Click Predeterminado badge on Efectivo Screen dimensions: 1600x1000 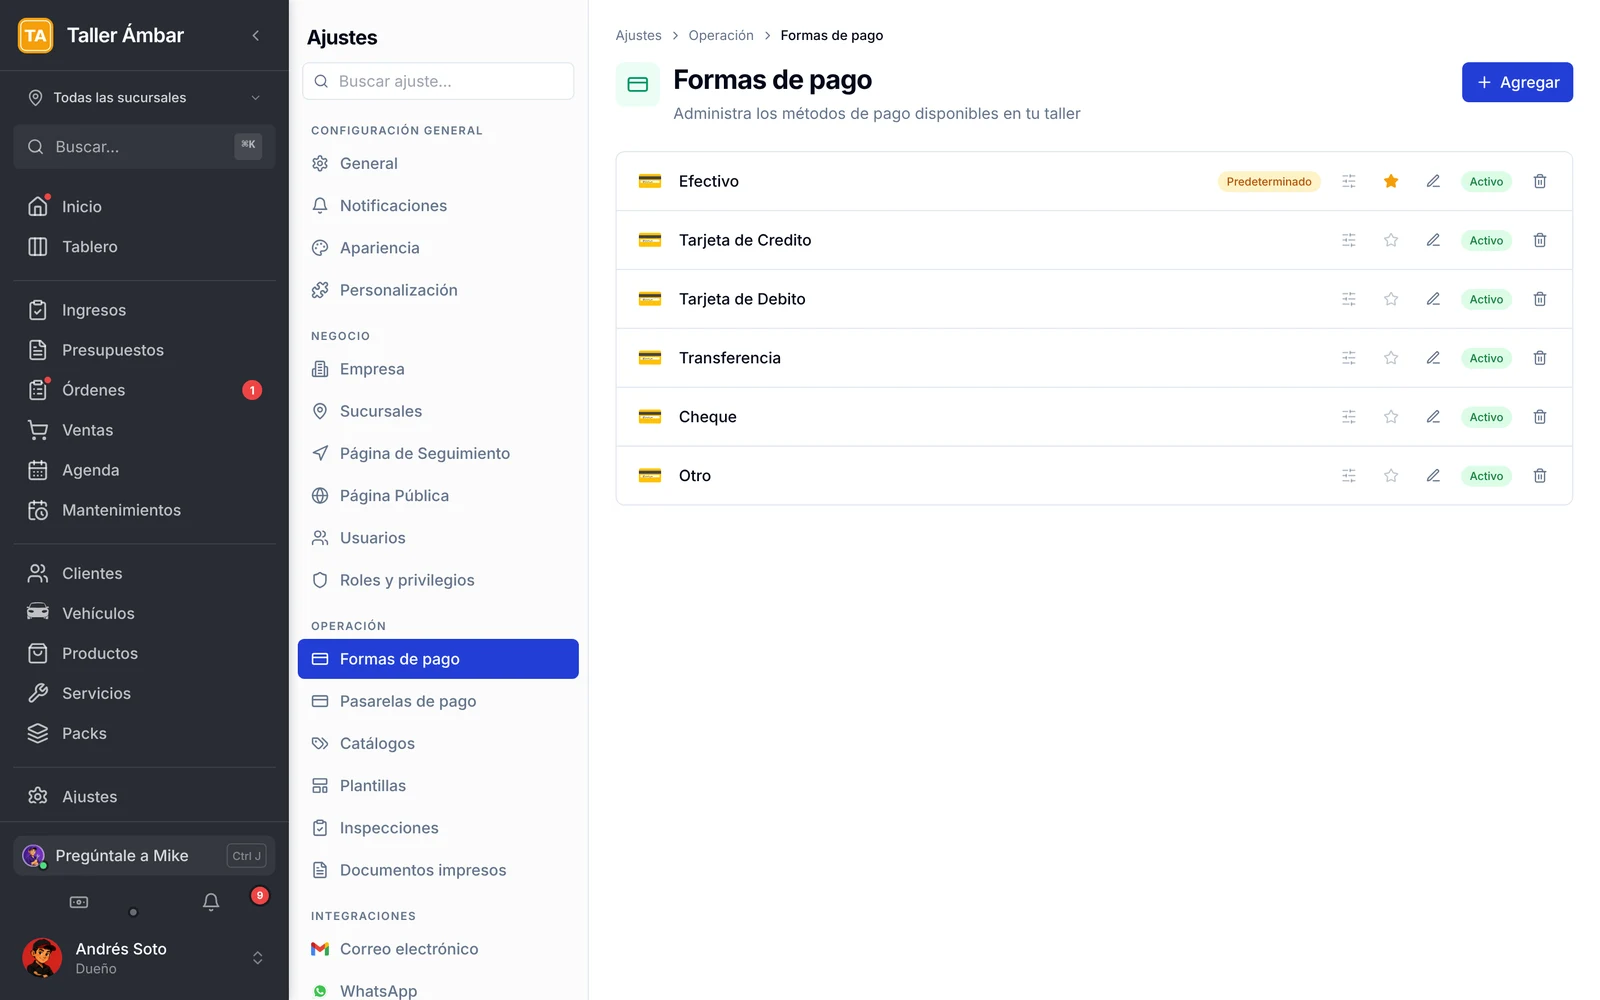coord(1269,181)
